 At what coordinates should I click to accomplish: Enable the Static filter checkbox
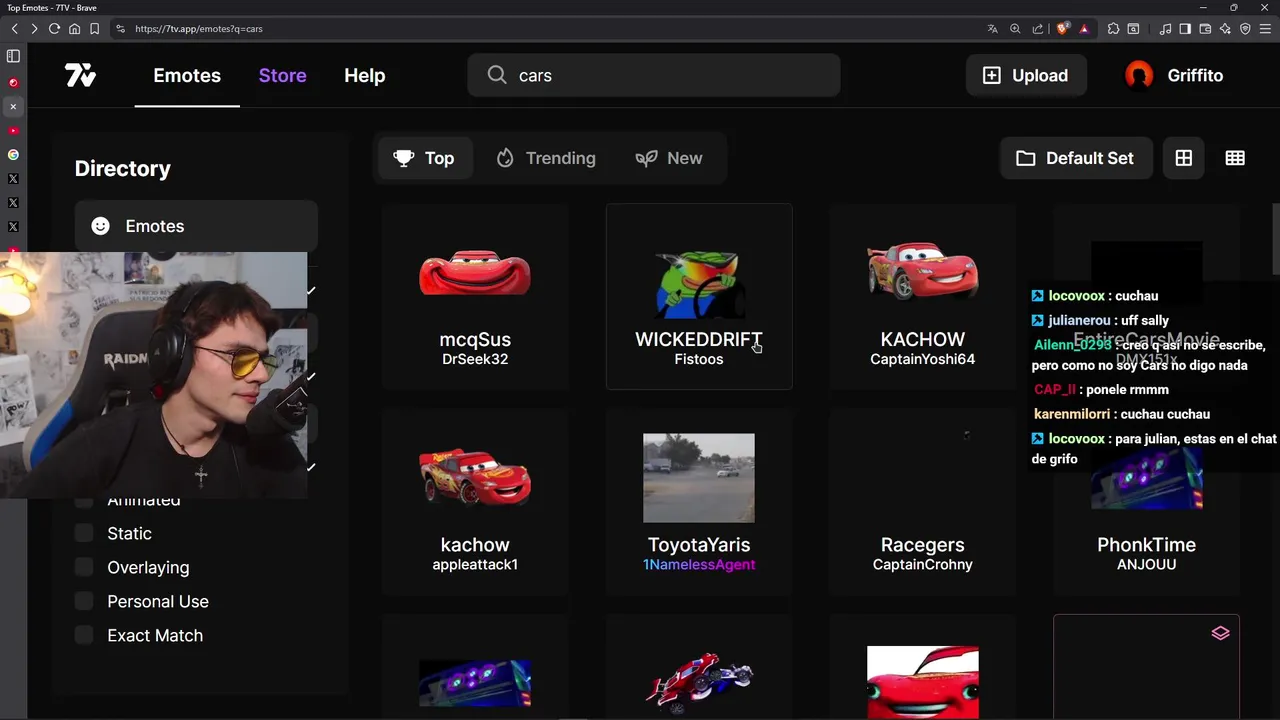click(84, 533)
